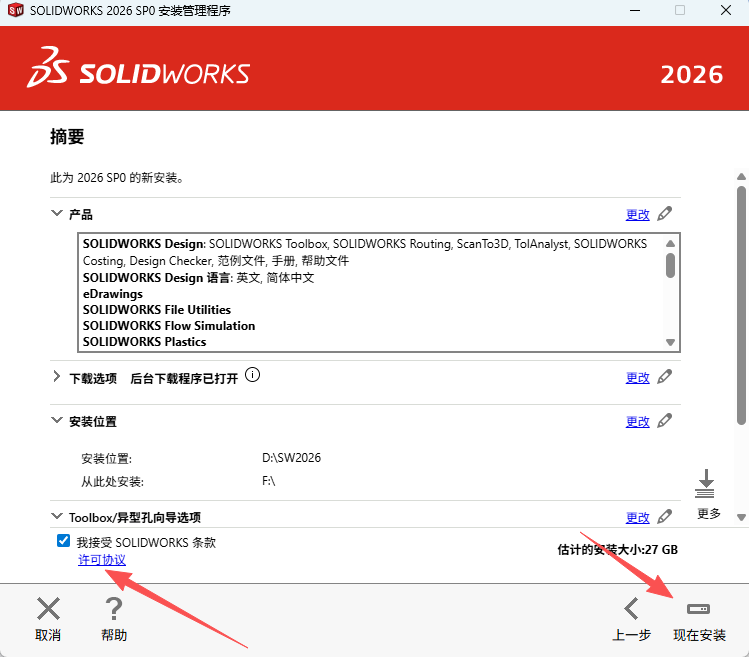This screenshot has width=749, height=657.
Task: Click the SOLIDWORKS Design 语言 line
Action: (x=198, y=278)
